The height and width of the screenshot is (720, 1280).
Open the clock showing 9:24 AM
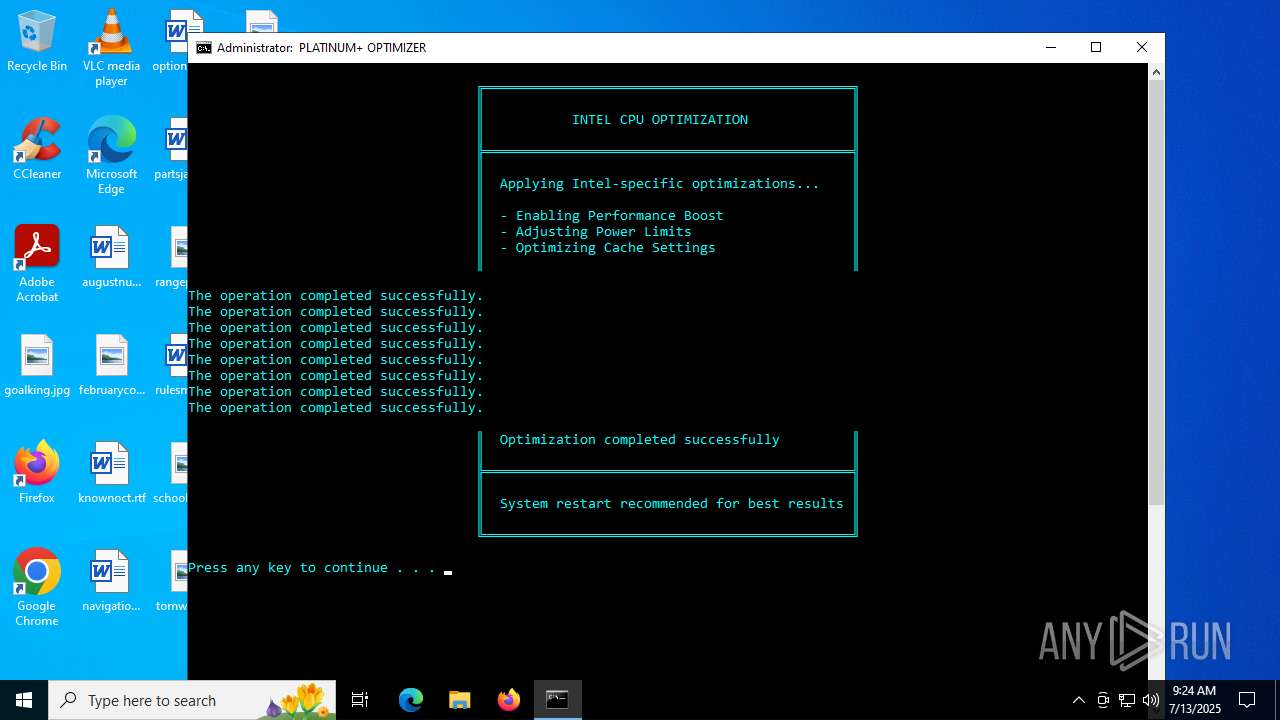click(x=1195, y=700)
